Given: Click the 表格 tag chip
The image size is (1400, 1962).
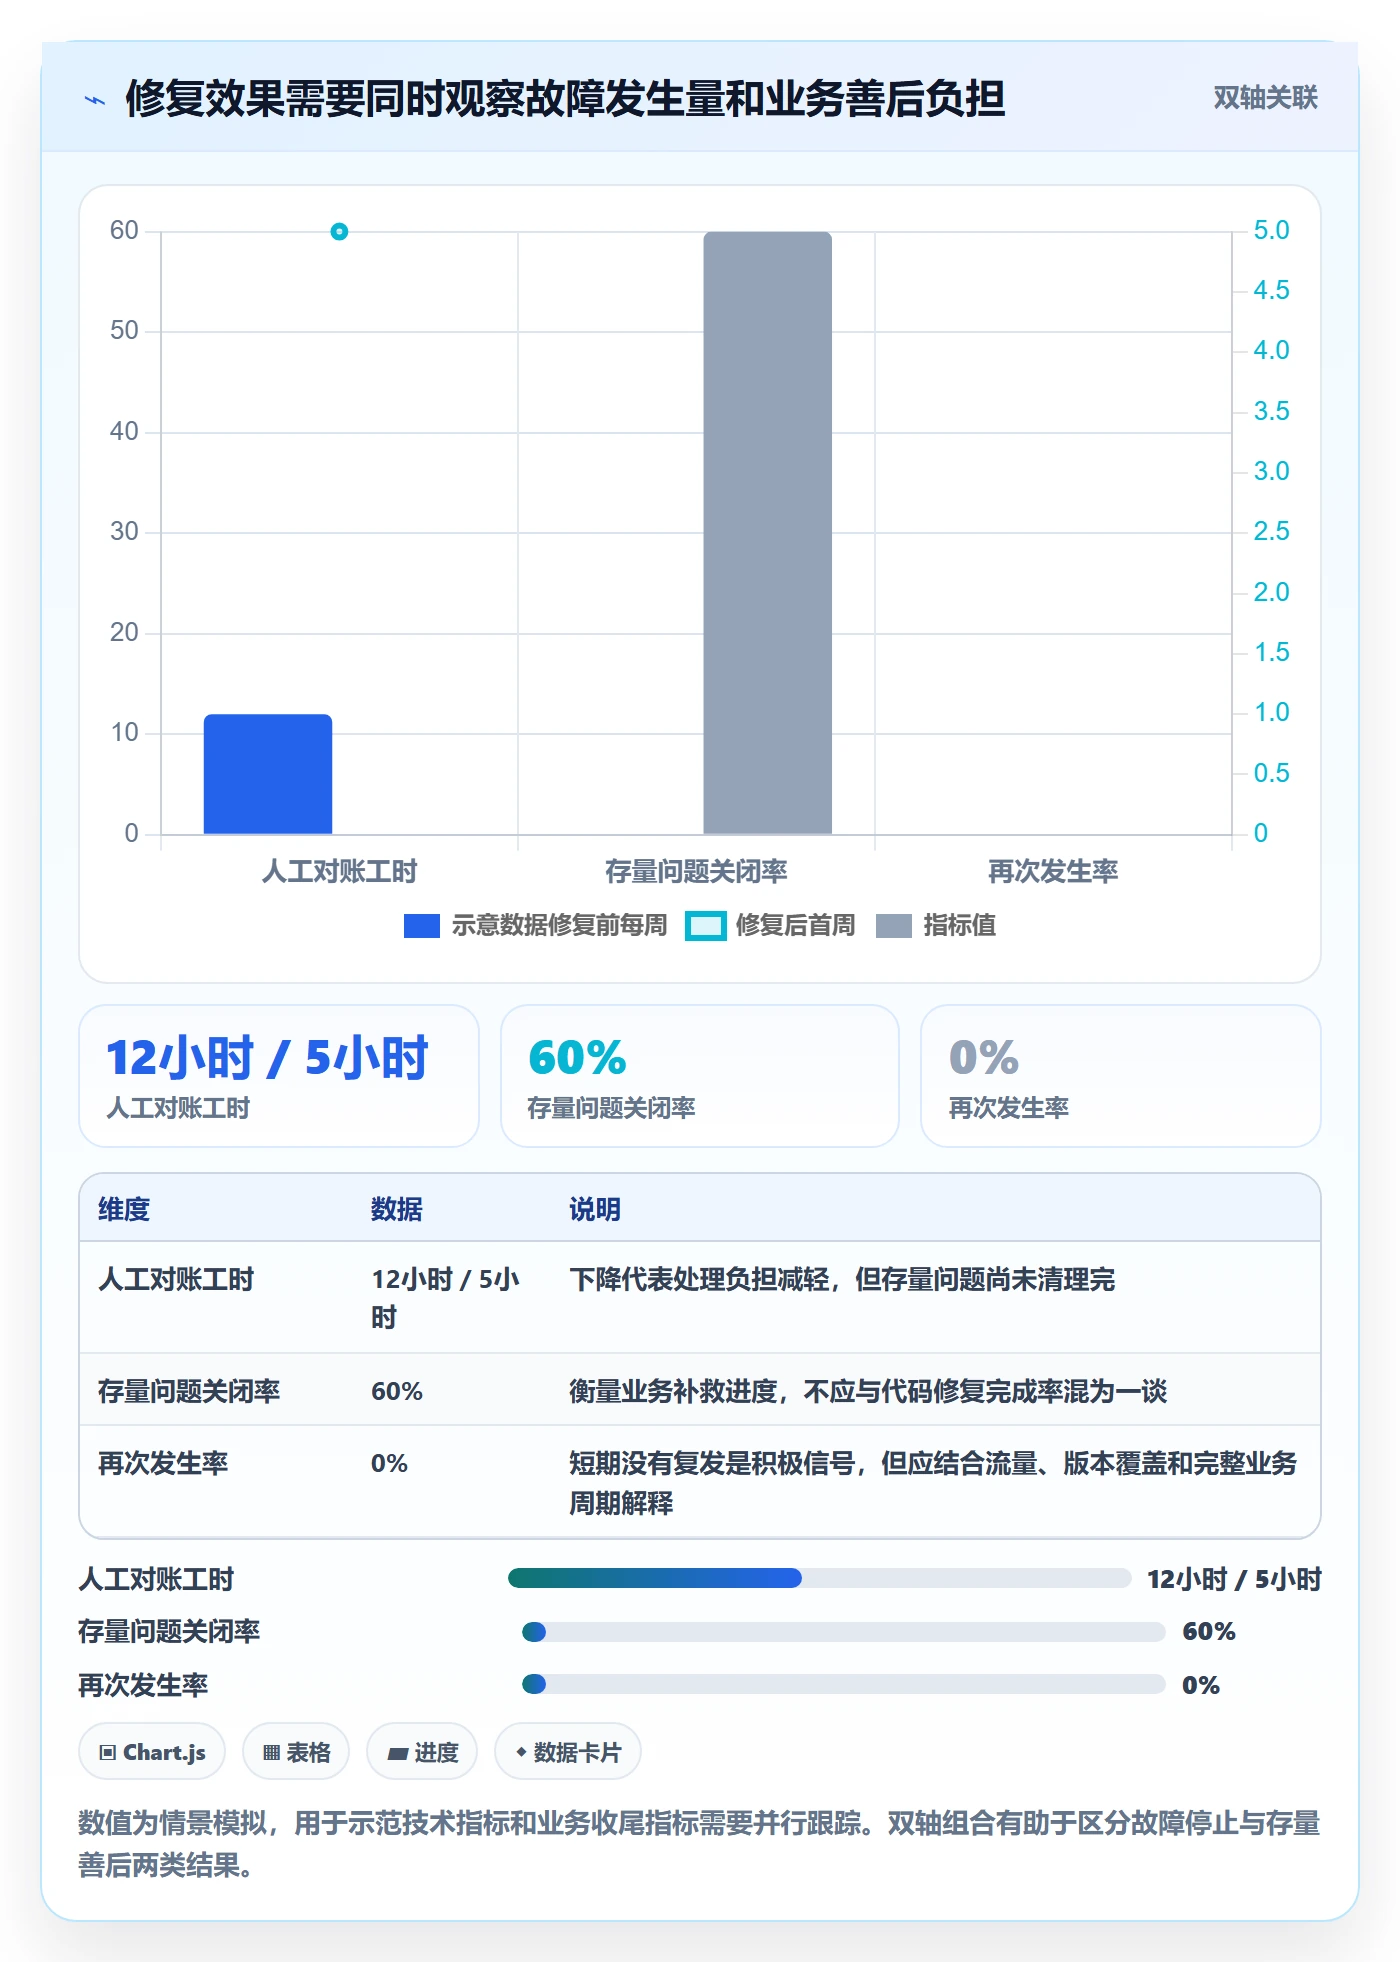Looking at the screenshot, I should point(296,1752).
